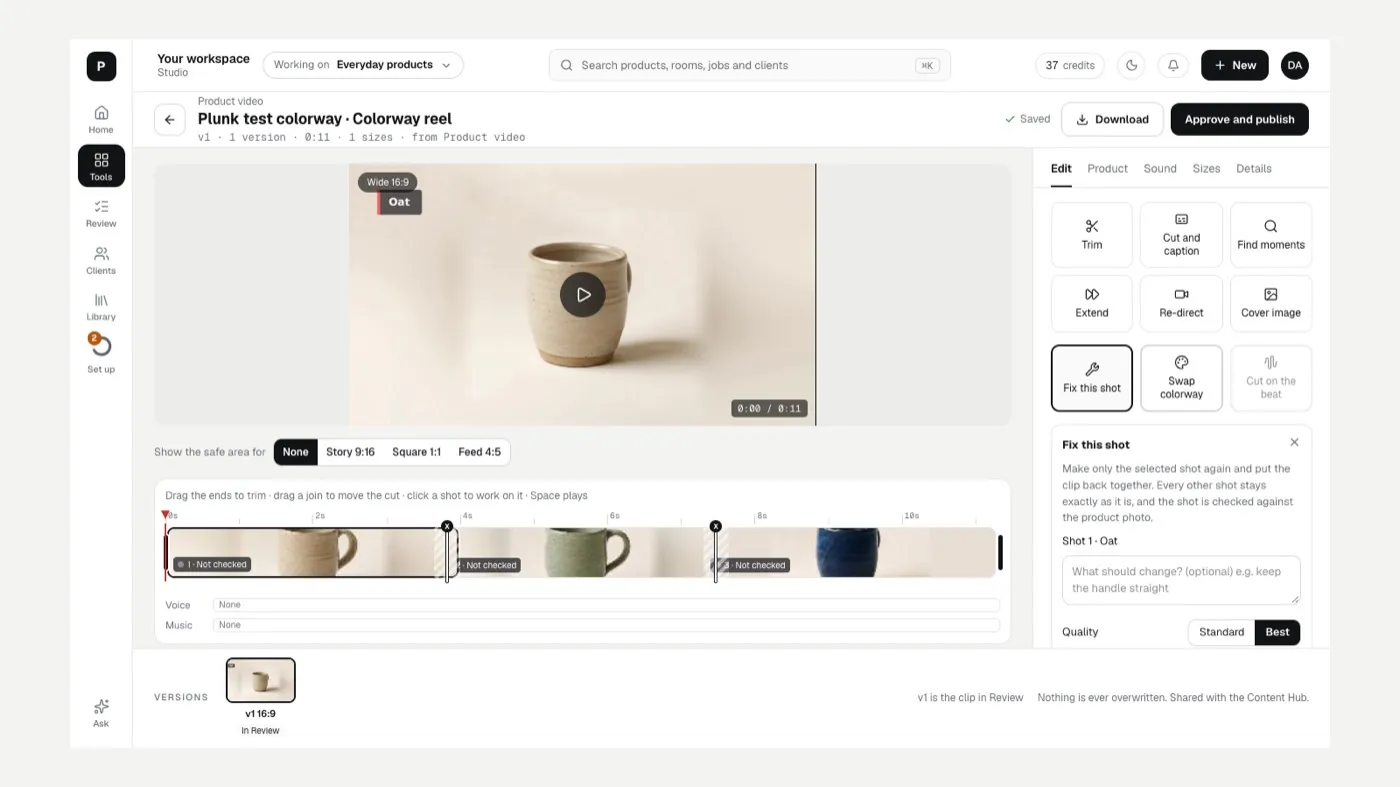Select the v1 16:9 version thumbnail
The width and height of the screenshot is (1400, 787).
tap(261, 681)
